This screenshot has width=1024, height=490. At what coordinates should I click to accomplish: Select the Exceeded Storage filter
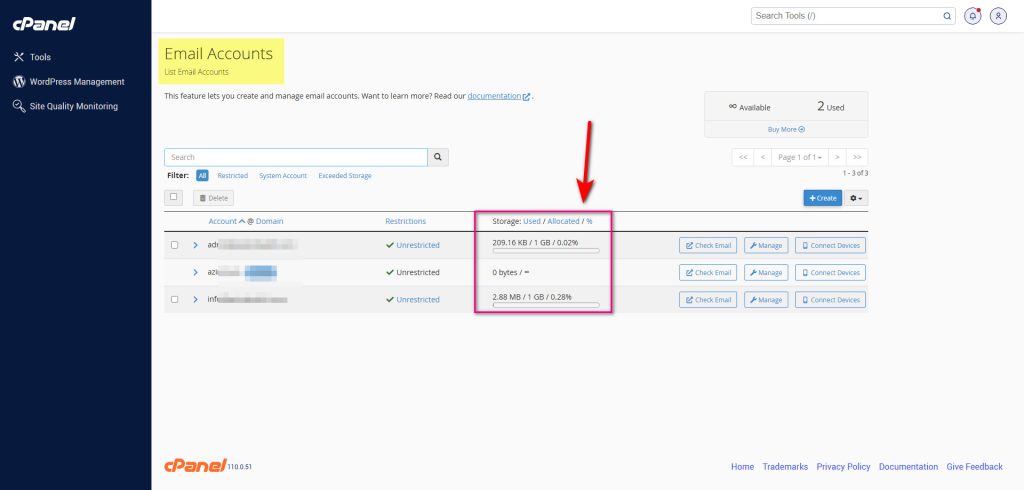click(345, 176)
